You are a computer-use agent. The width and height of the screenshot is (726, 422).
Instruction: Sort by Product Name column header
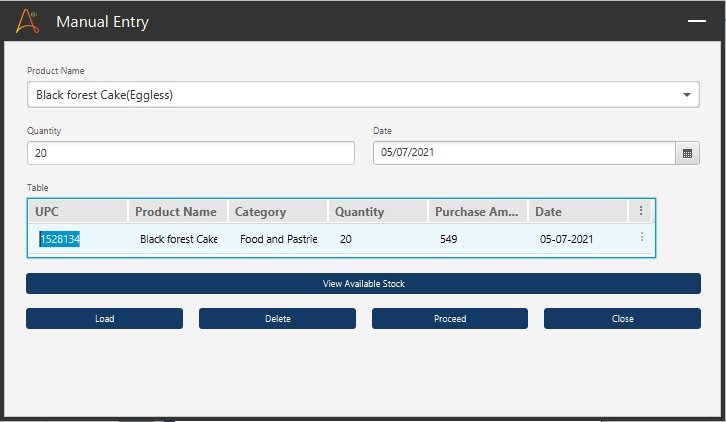(178, 212)
